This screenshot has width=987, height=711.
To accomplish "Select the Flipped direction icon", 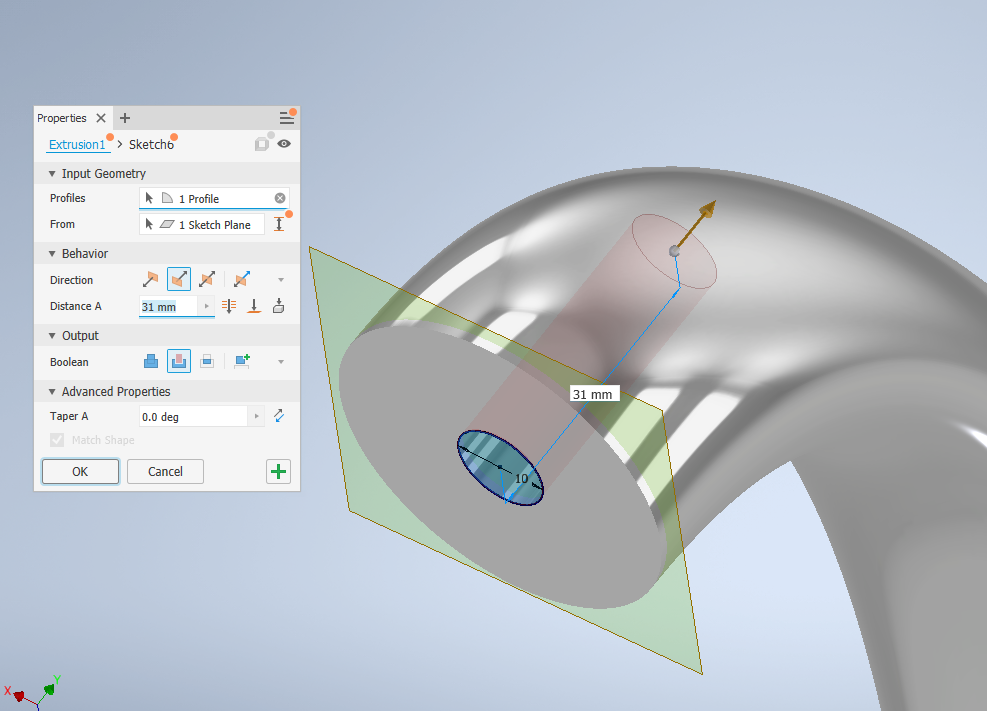I will 179,280.
